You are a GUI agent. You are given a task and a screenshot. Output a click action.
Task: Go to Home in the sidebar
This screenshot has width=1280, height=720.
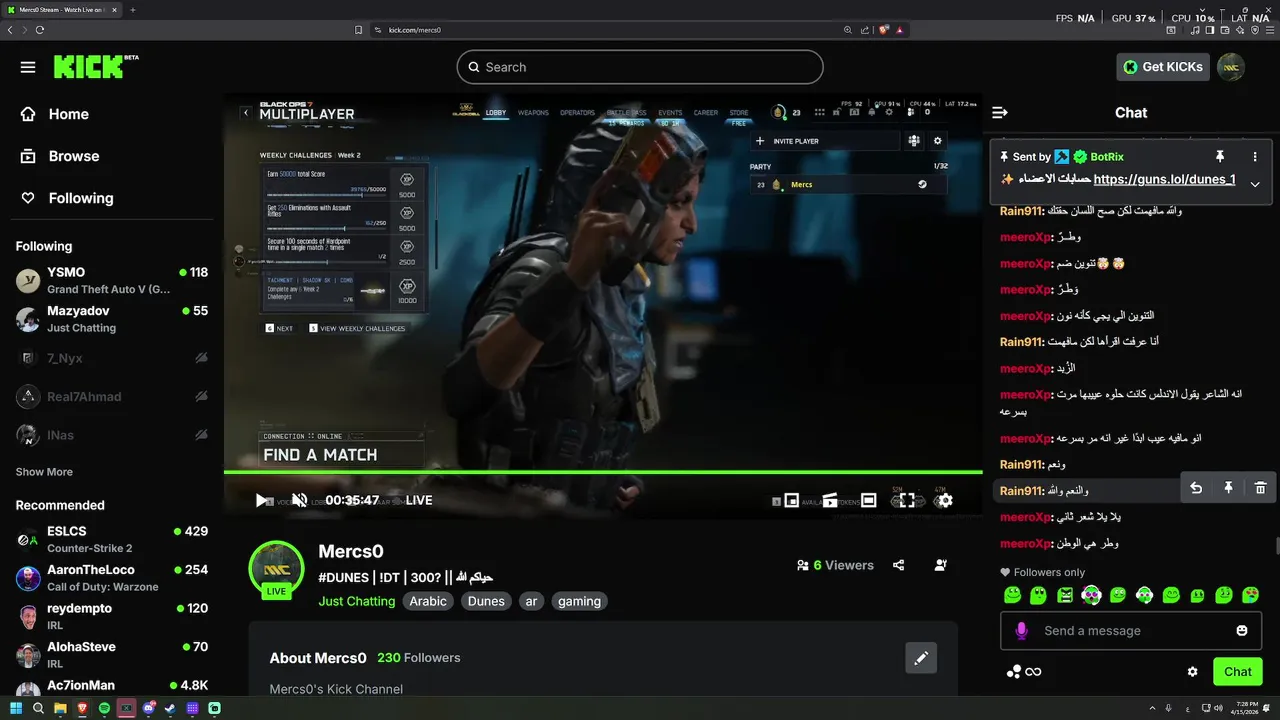click(x=56, y=114)
